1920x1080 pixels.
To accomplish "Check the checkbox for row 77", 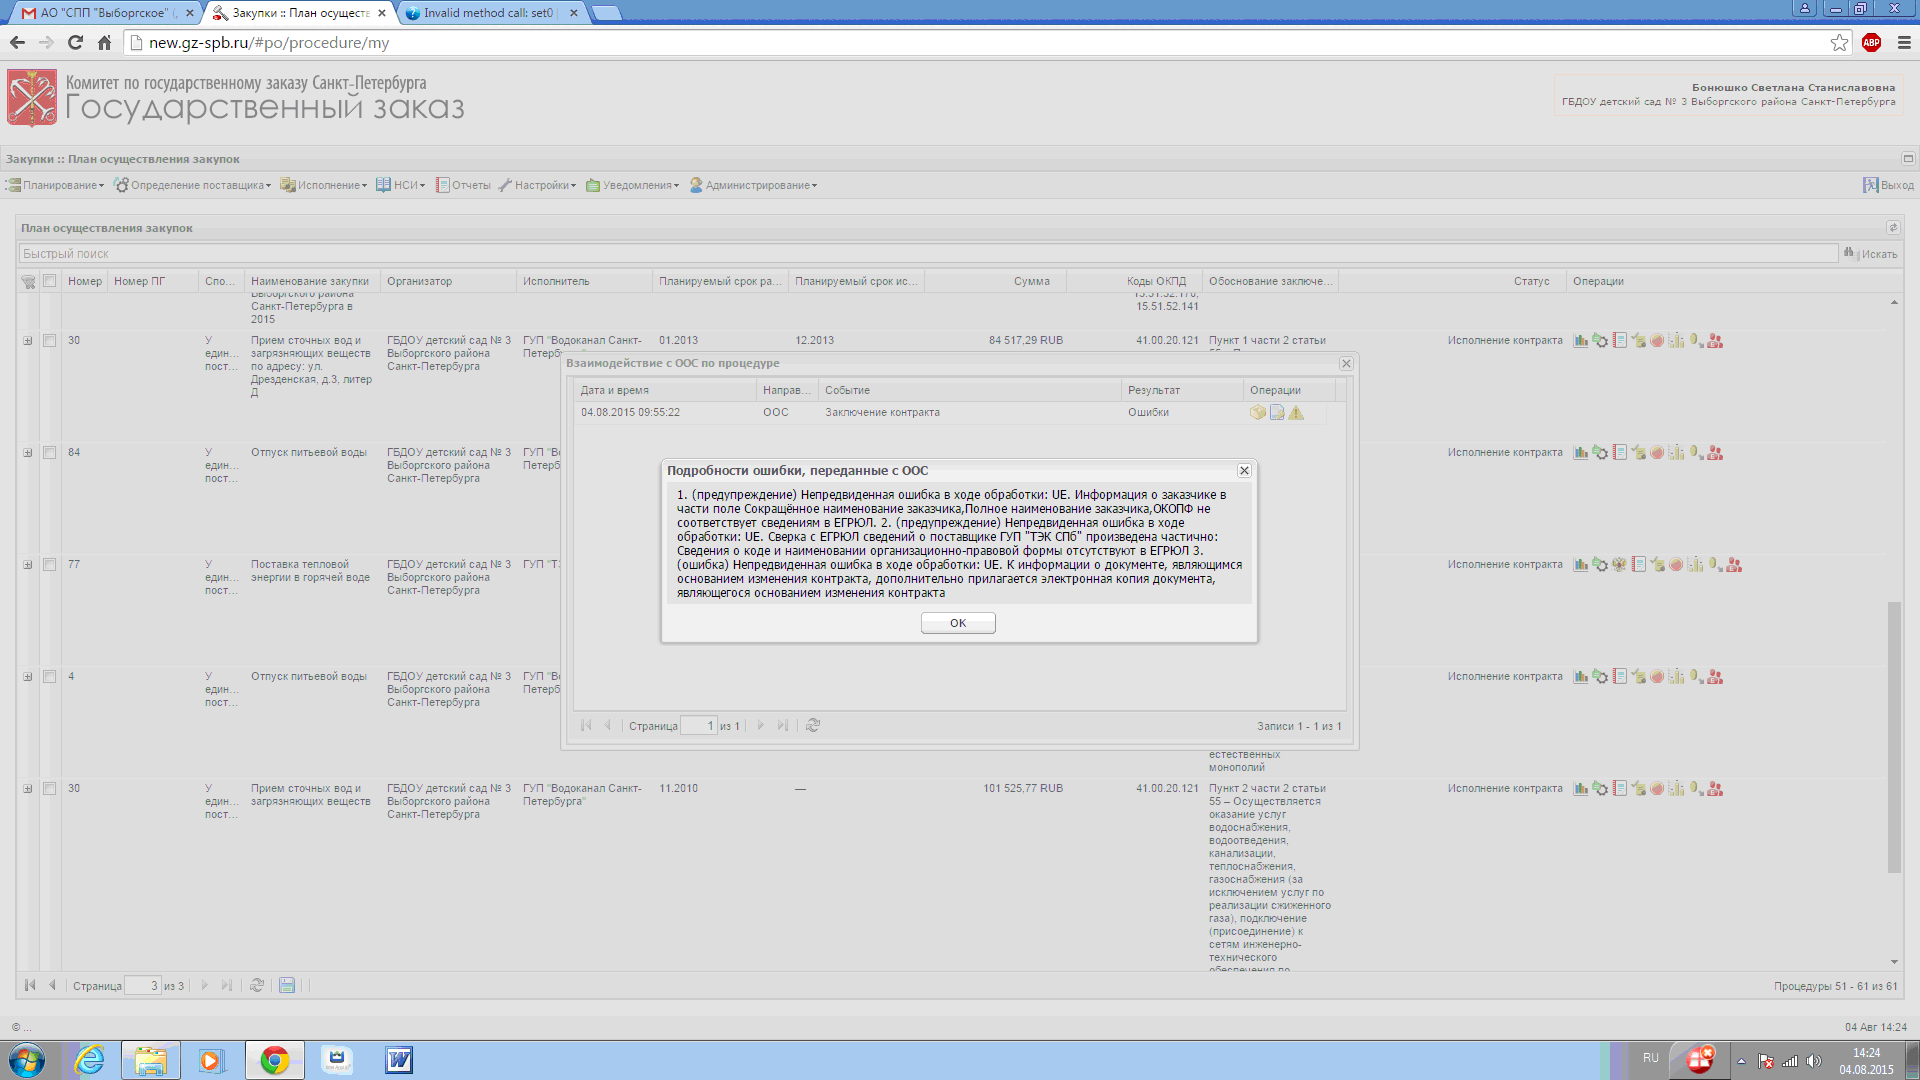I will pyautogui.click(x=49, y=565).
